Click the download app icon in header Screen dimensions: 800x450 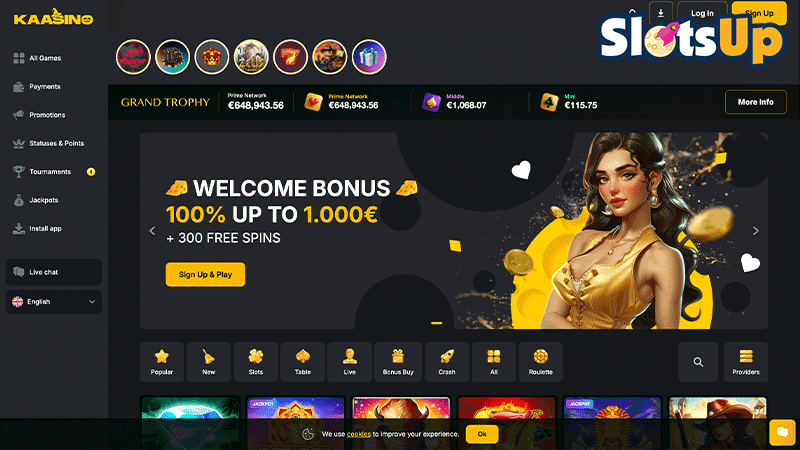point(661,13)
